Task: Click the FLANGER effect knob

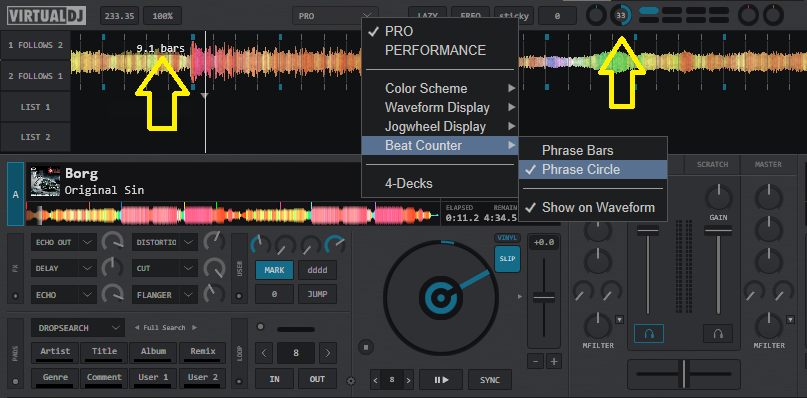Action: [x=214, y=294]
